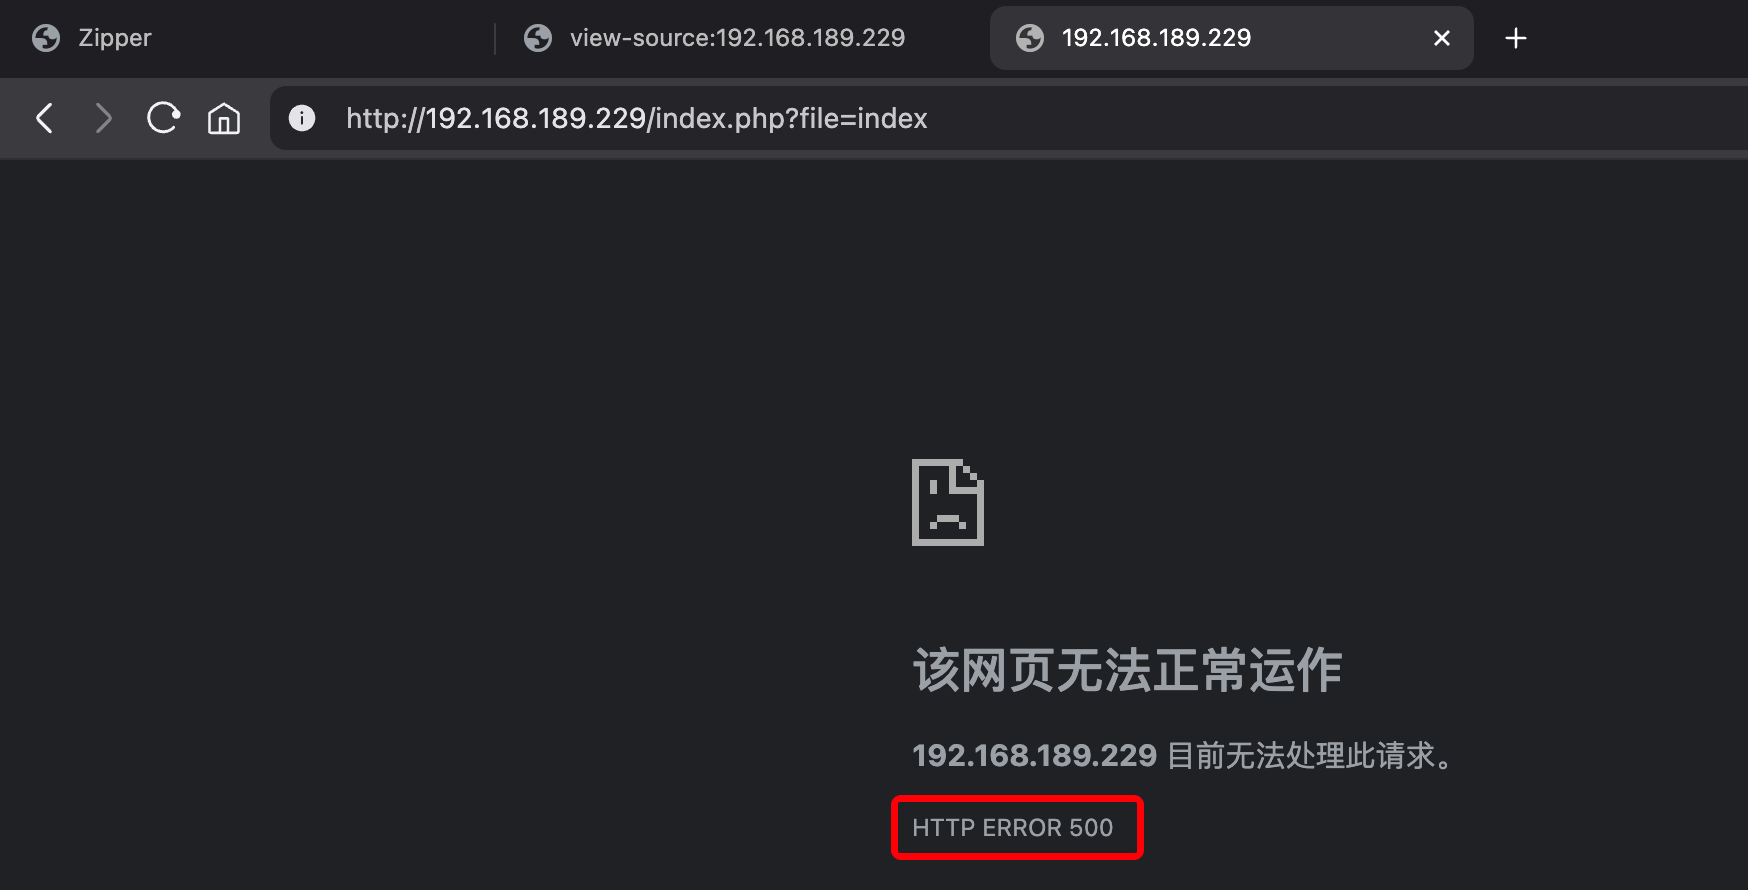Click the URL in the address bar
Screen dimensions: 1748x890
point(637,118)
